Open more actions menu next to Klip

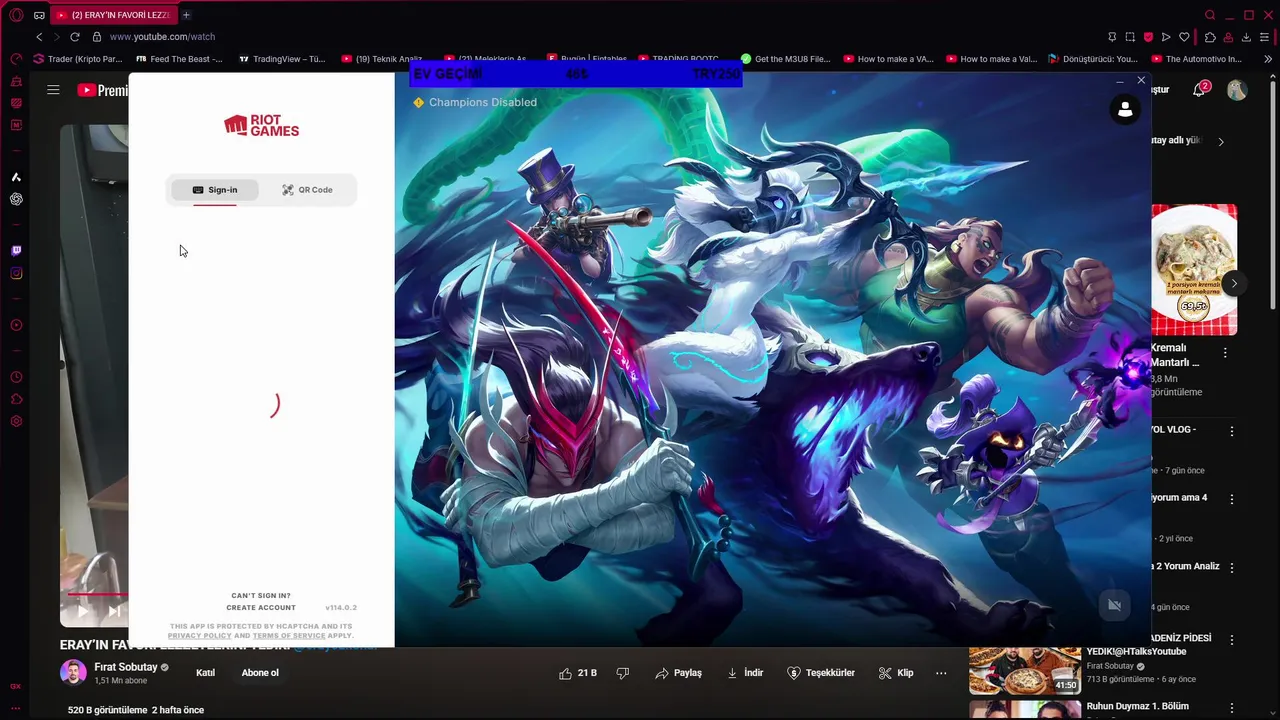[941, 673]
